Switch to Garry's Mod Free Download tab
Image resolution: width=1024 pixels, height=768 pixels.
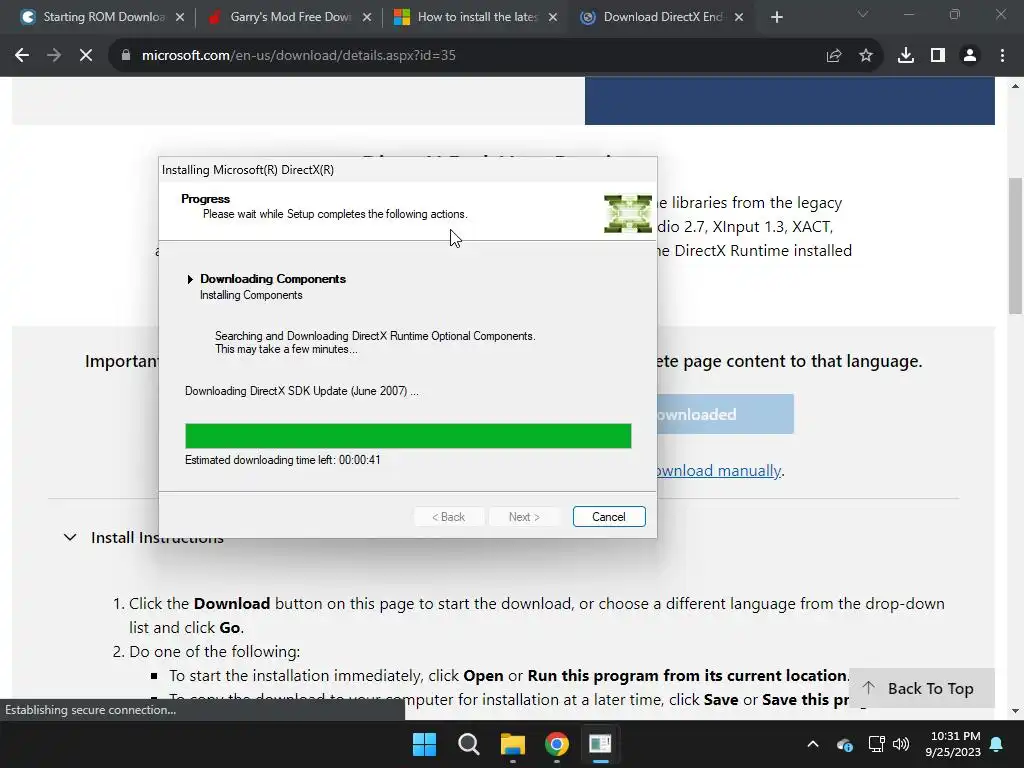[289, 17]
